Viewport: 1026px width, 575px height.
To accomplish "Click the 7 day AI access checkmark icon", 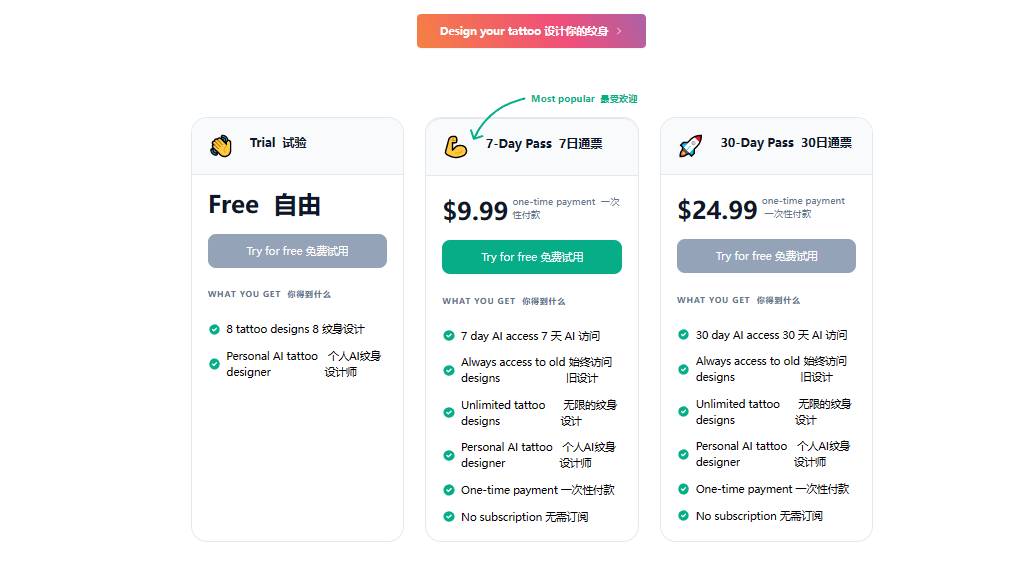I will point(449,336).
